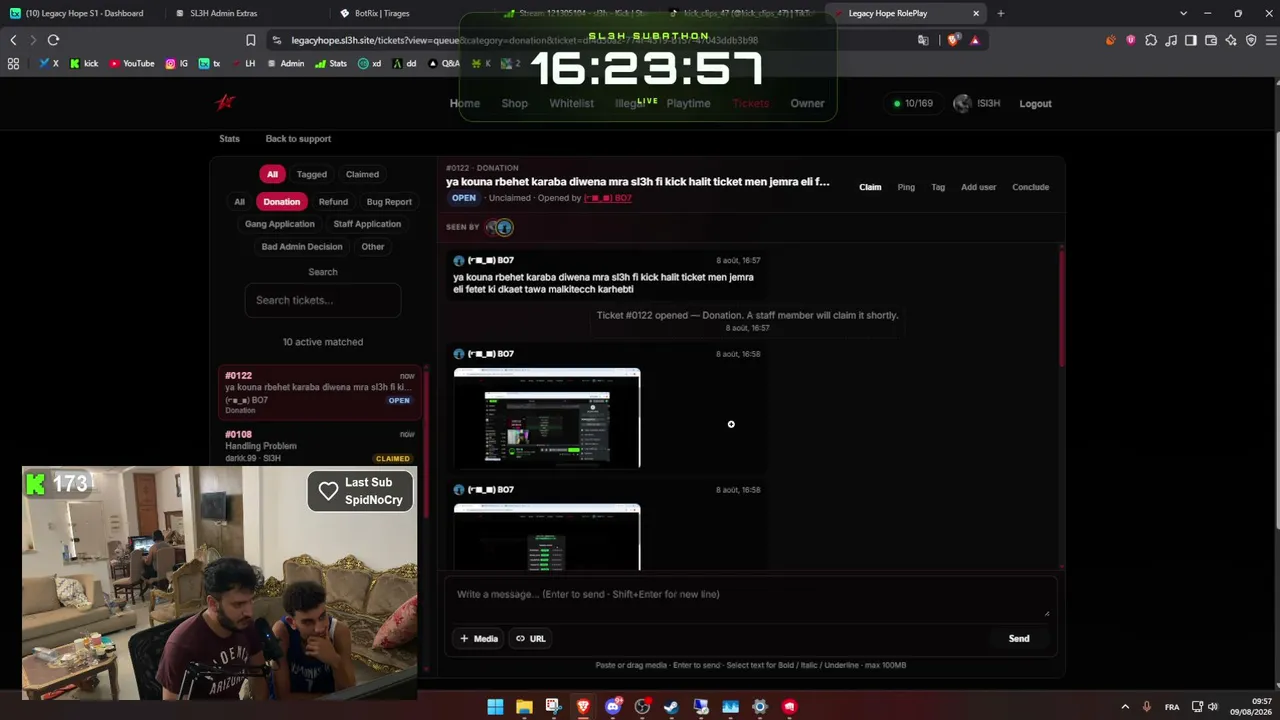Filter tickets by Bad Admin Decision
Image resolution: width=1280 pixels, height=720 pixels.
[x=302, y=246]
